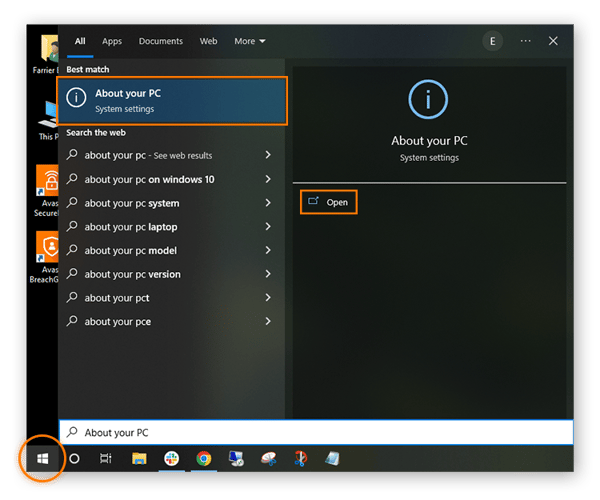The height and width of the screenshot is (500, 600).
Task: Expand arrow for 'about your pc model'
Action: pos(268,250)
